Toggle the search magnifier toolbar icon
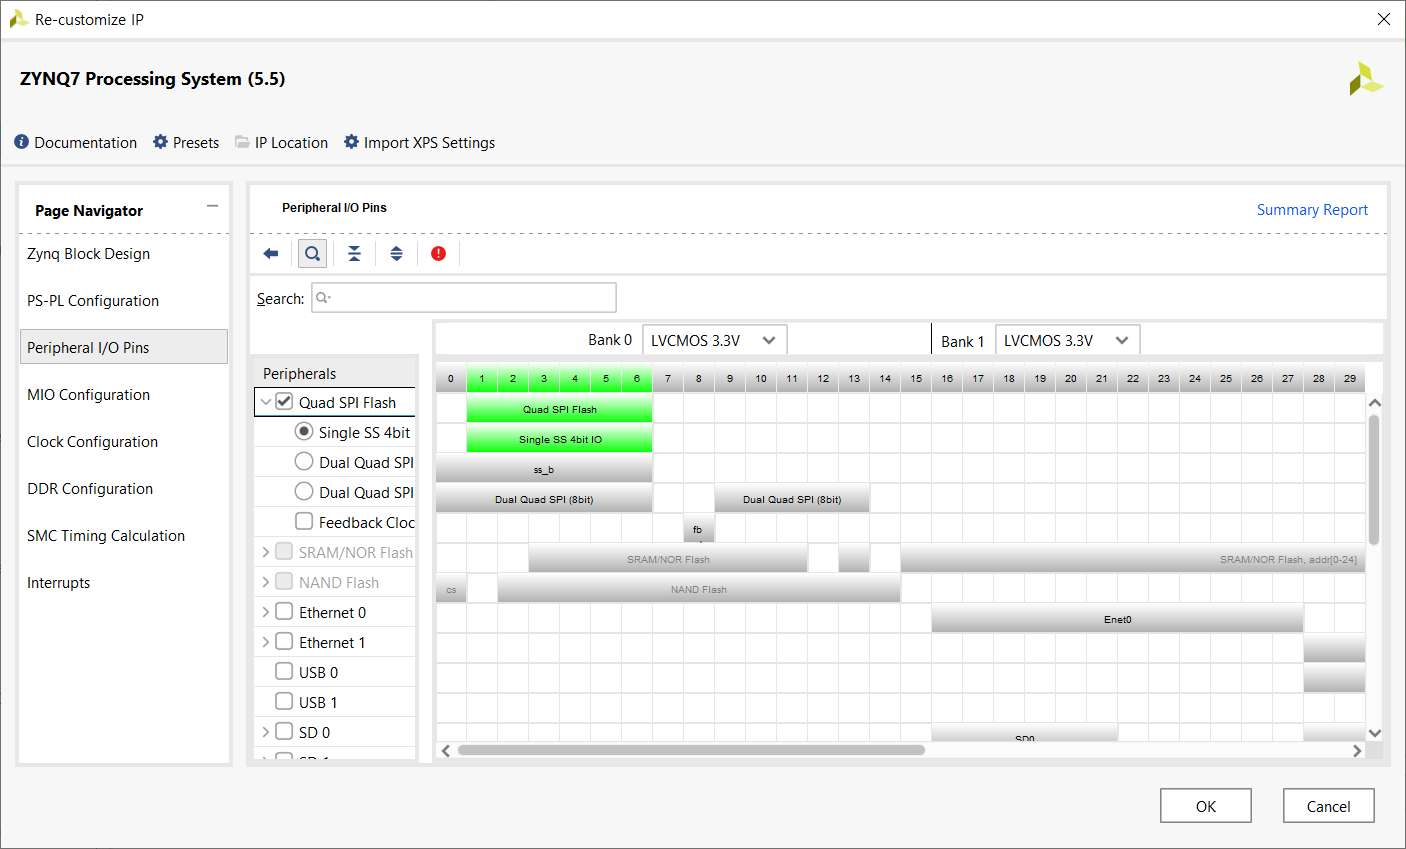 coord(313,254)
